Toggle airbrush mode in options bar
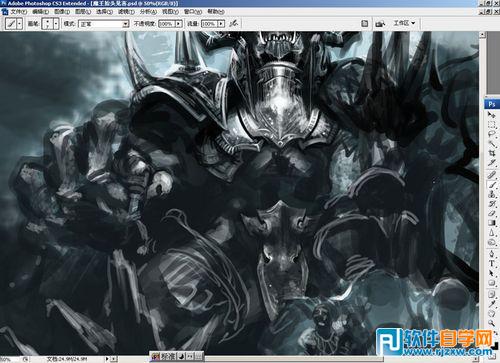Screen dimensions: 500x363 [234, 24]
